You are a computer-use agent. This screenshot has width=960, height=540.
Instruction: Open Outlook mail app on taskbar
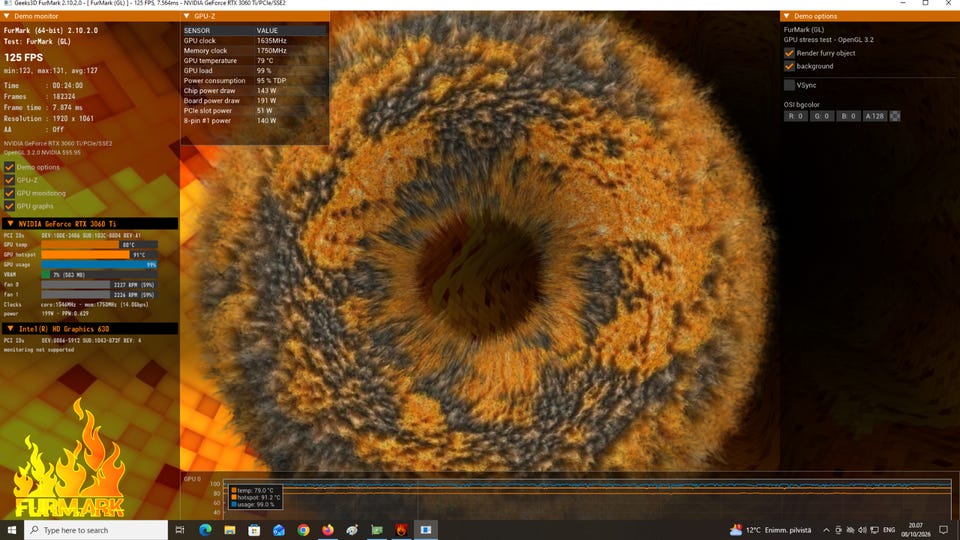coord(279,530)
